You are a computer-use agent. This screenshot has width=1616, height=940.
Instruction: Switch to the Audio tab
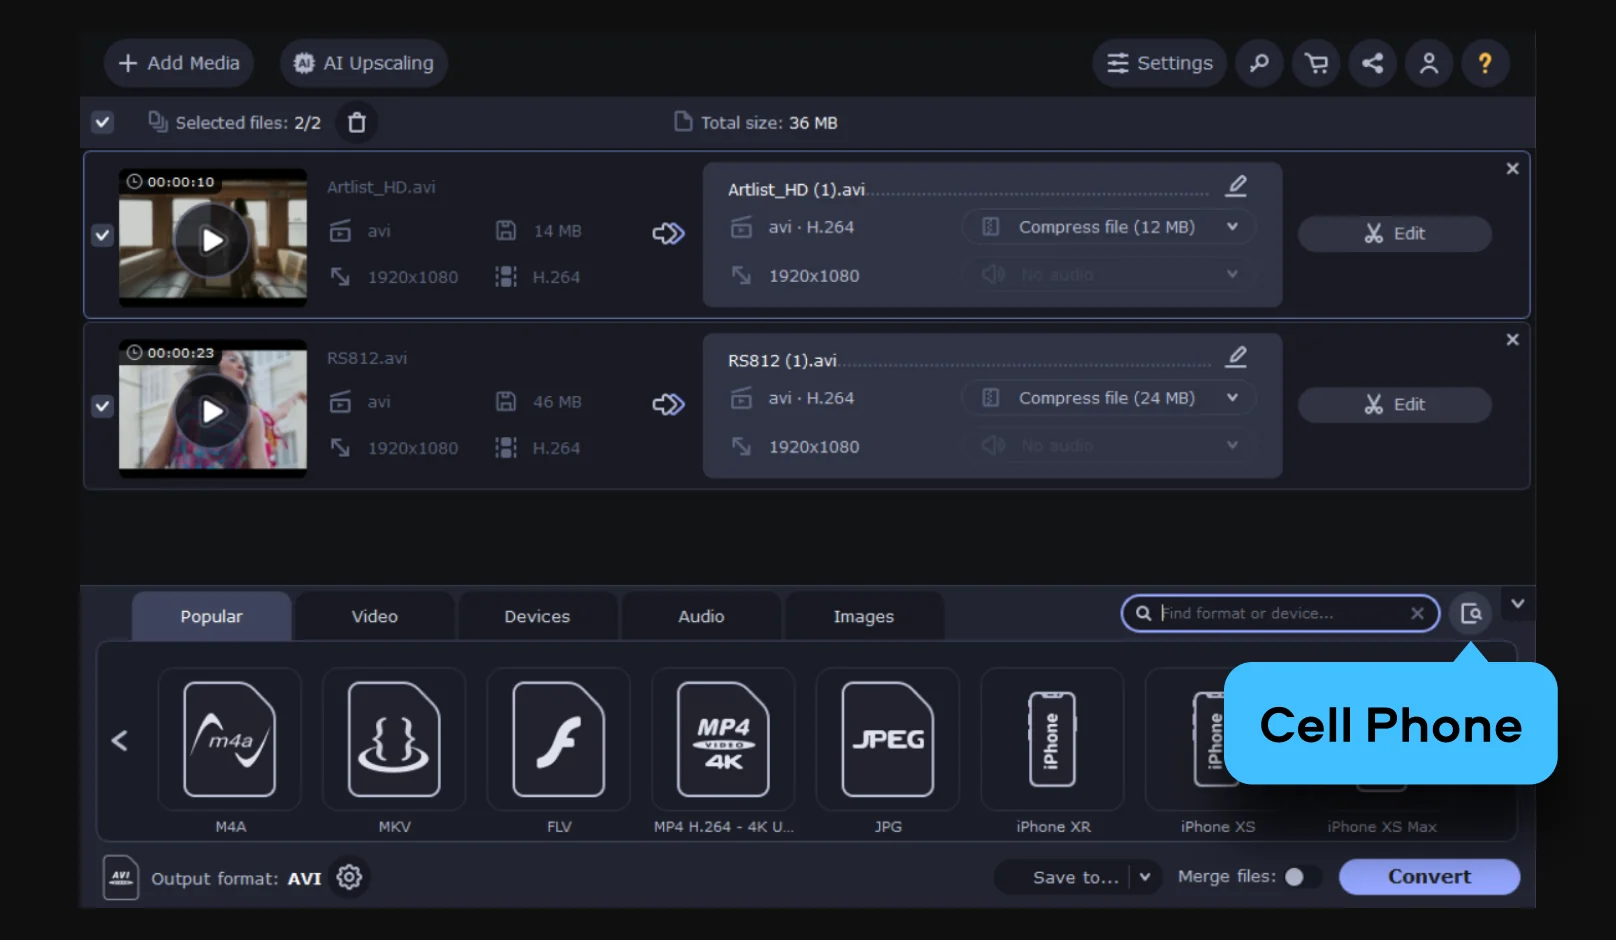(x=701, y=616)
